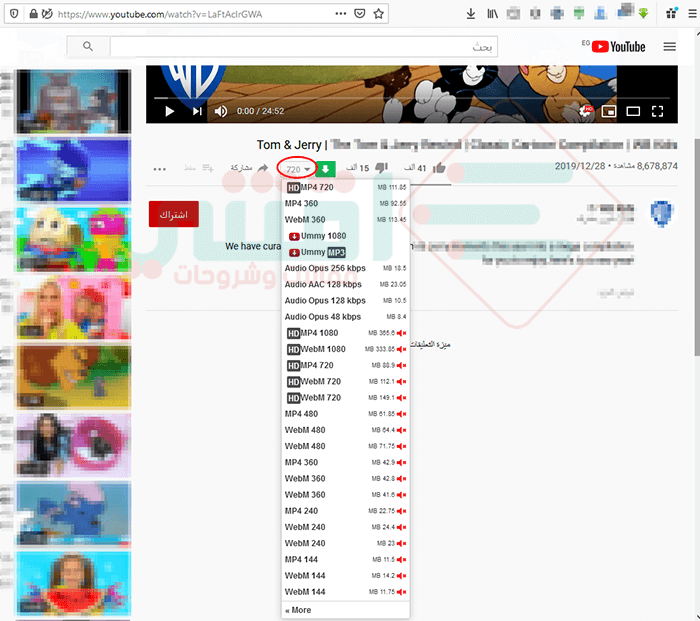Switch to theater mode
The height and width of the screenshot is (621, 700).
tap(633, 111)
